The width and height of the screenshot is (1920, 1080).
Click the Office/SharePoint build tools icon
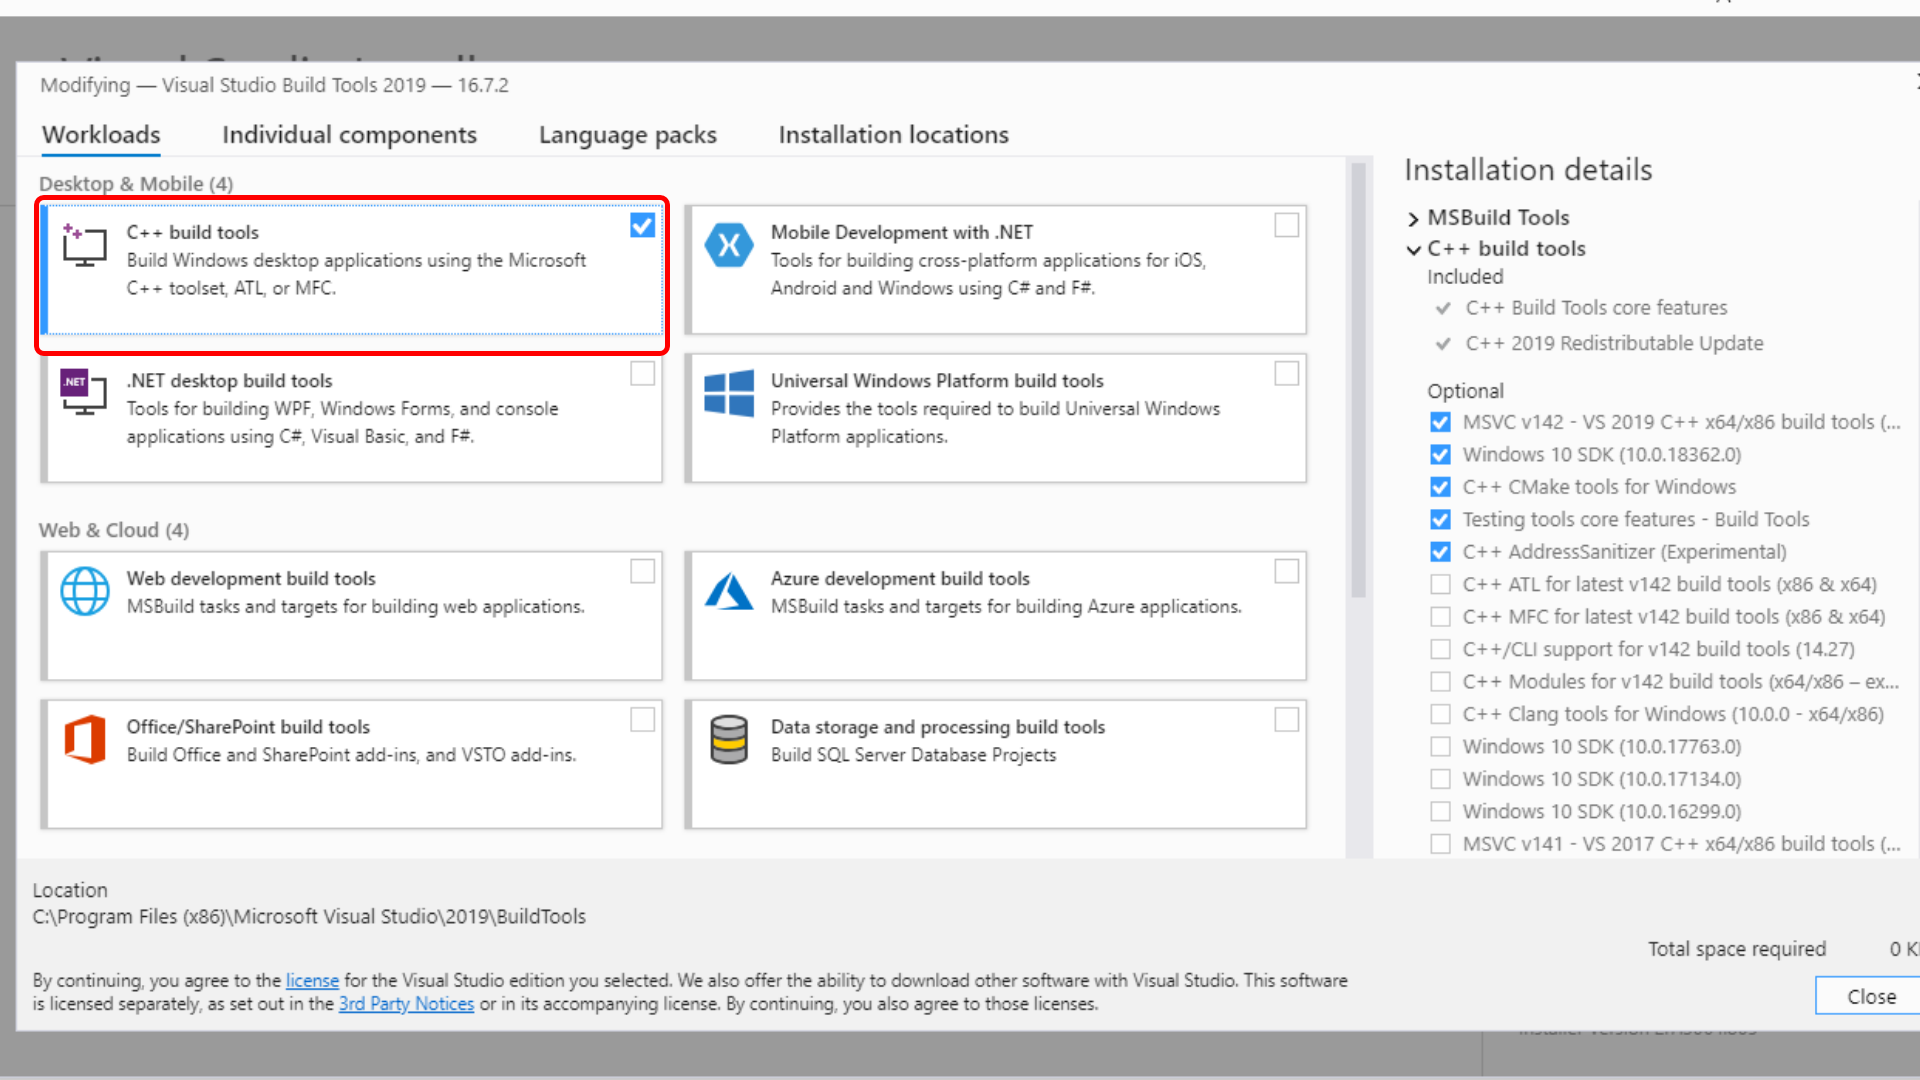84,740
